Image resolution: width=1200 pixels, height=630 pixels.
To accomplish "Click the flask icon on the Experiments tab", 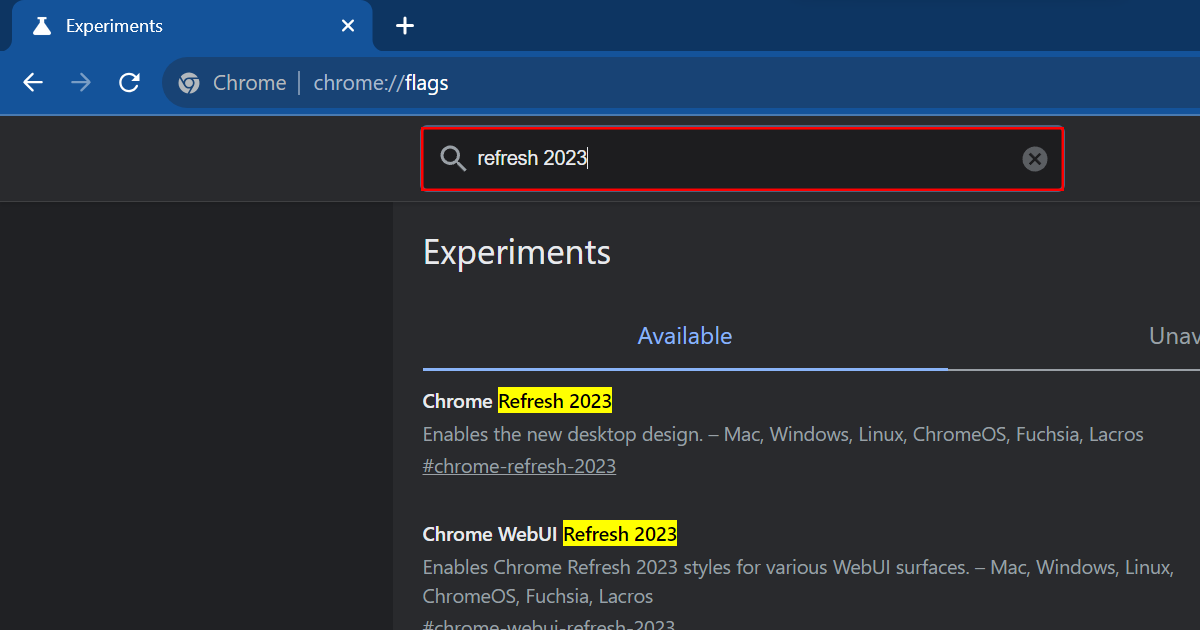I will coord(41,26).
